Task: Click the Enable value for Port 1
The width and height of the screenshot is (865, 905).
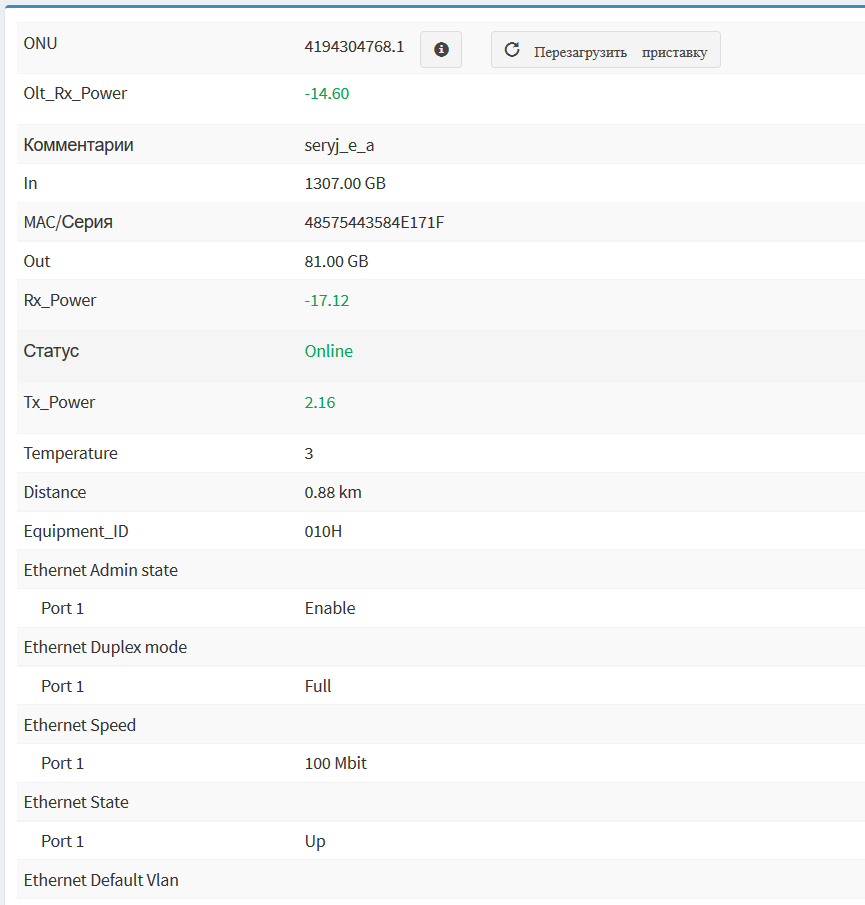Action: (x=330, y=609)
